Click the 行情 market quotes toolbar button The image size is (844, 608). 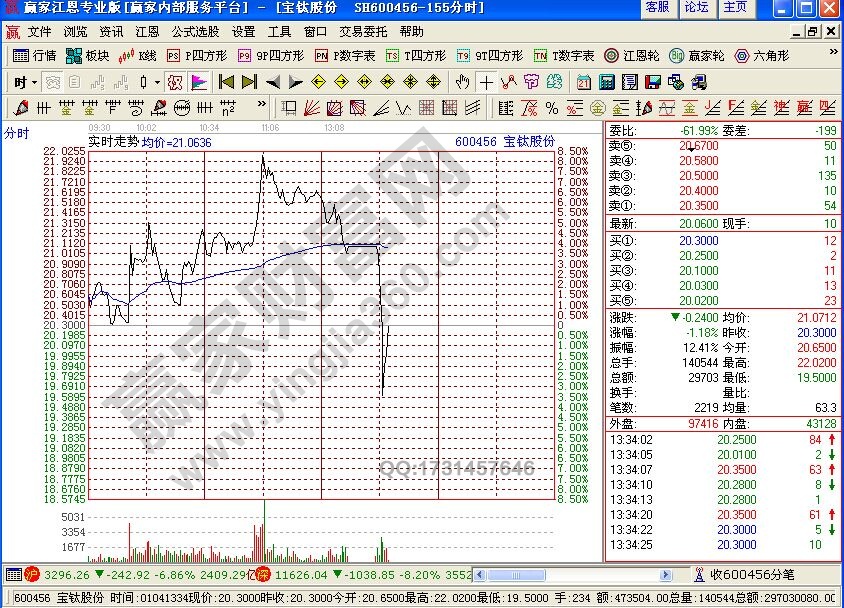point(34,56)
